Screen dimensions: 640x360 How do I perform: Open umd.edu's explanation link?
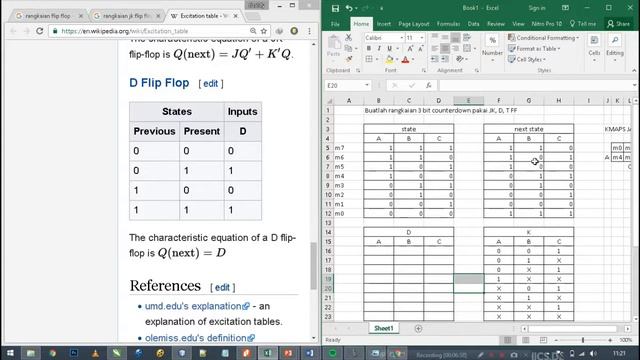197,306
